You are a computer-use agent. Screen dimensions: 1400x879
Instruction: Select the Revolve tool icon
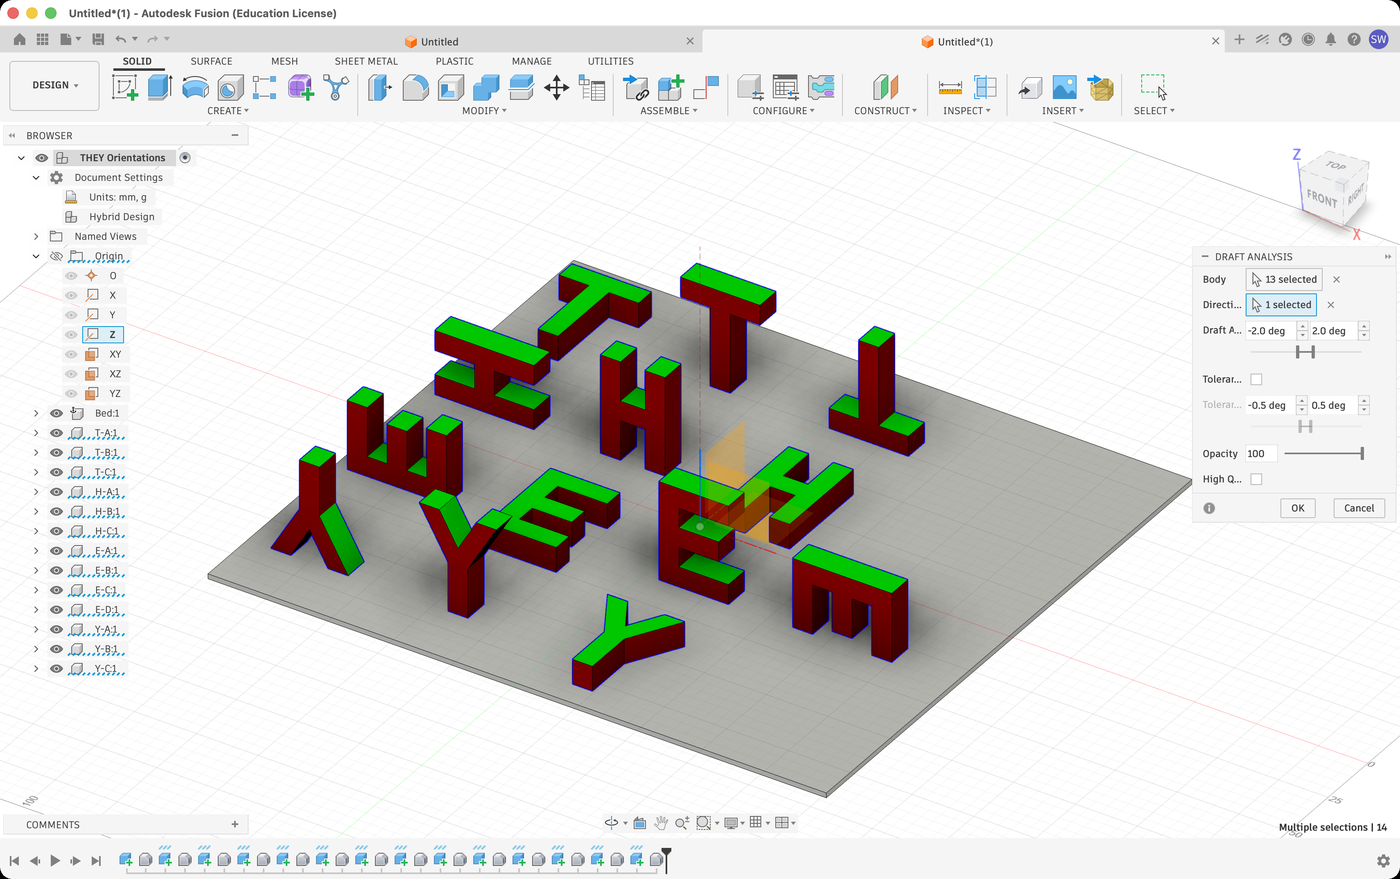(x=195, y=87)
